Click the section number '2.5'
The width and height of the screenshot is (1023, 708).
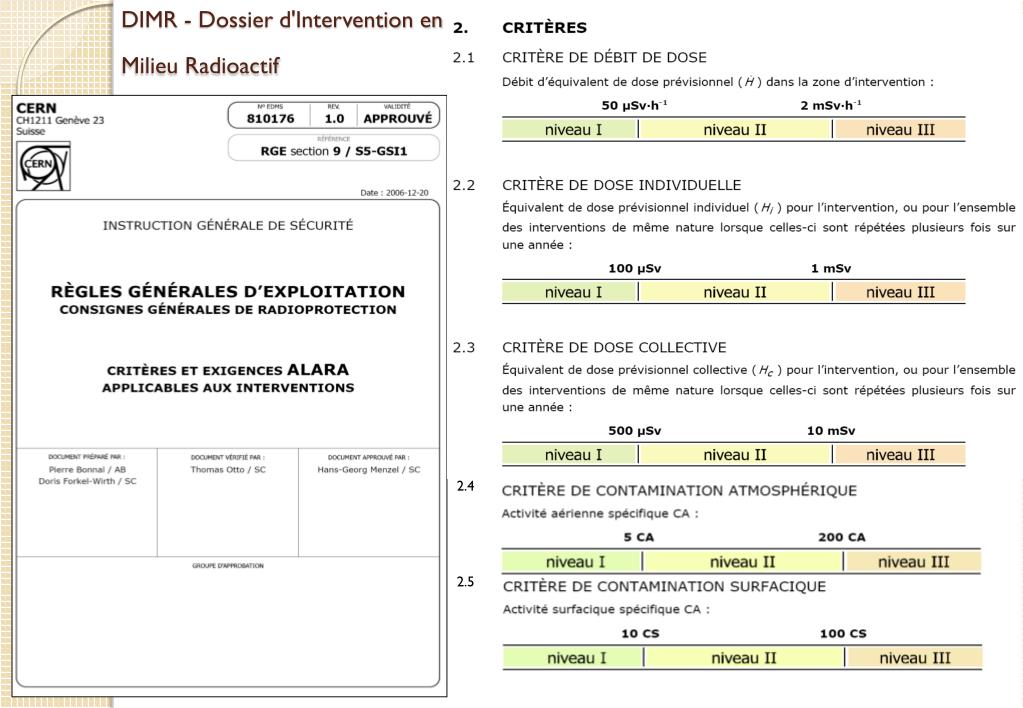pyautogui.click(x=465, y=582)
